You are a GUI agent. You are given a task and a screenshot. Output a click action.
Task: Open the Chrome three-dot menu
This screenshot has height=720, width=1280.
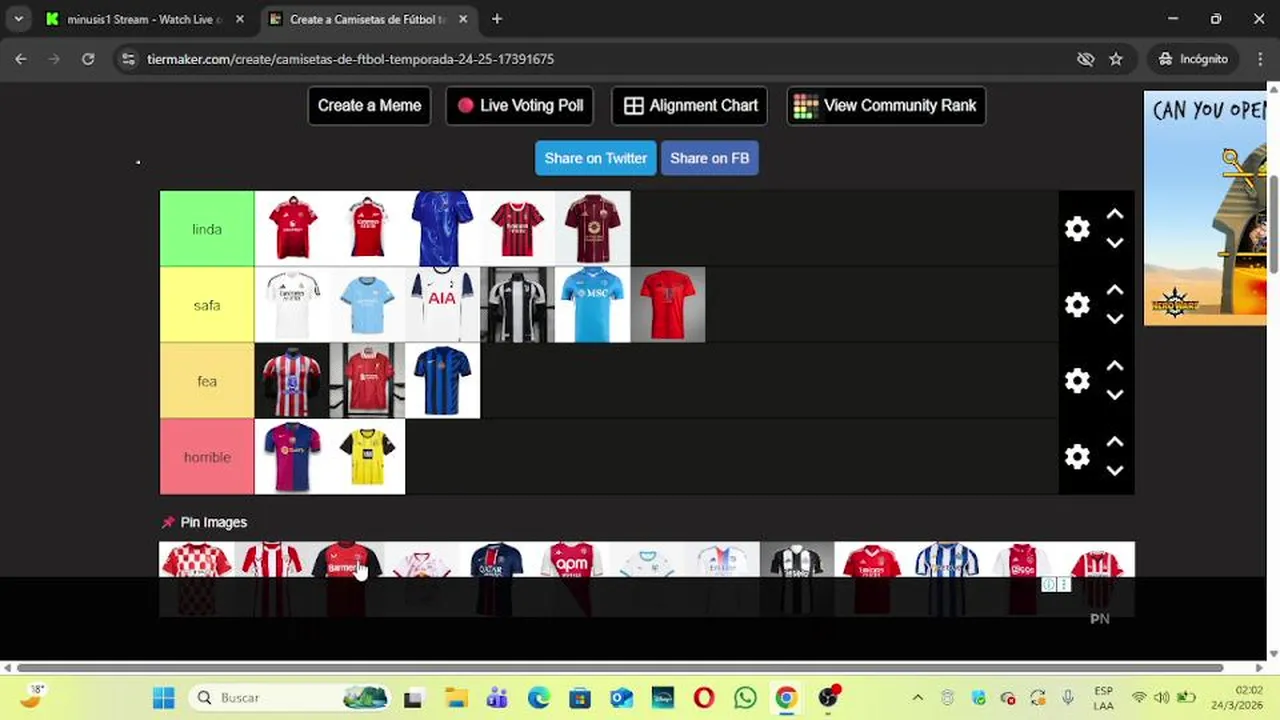(x=1260, y=59)
